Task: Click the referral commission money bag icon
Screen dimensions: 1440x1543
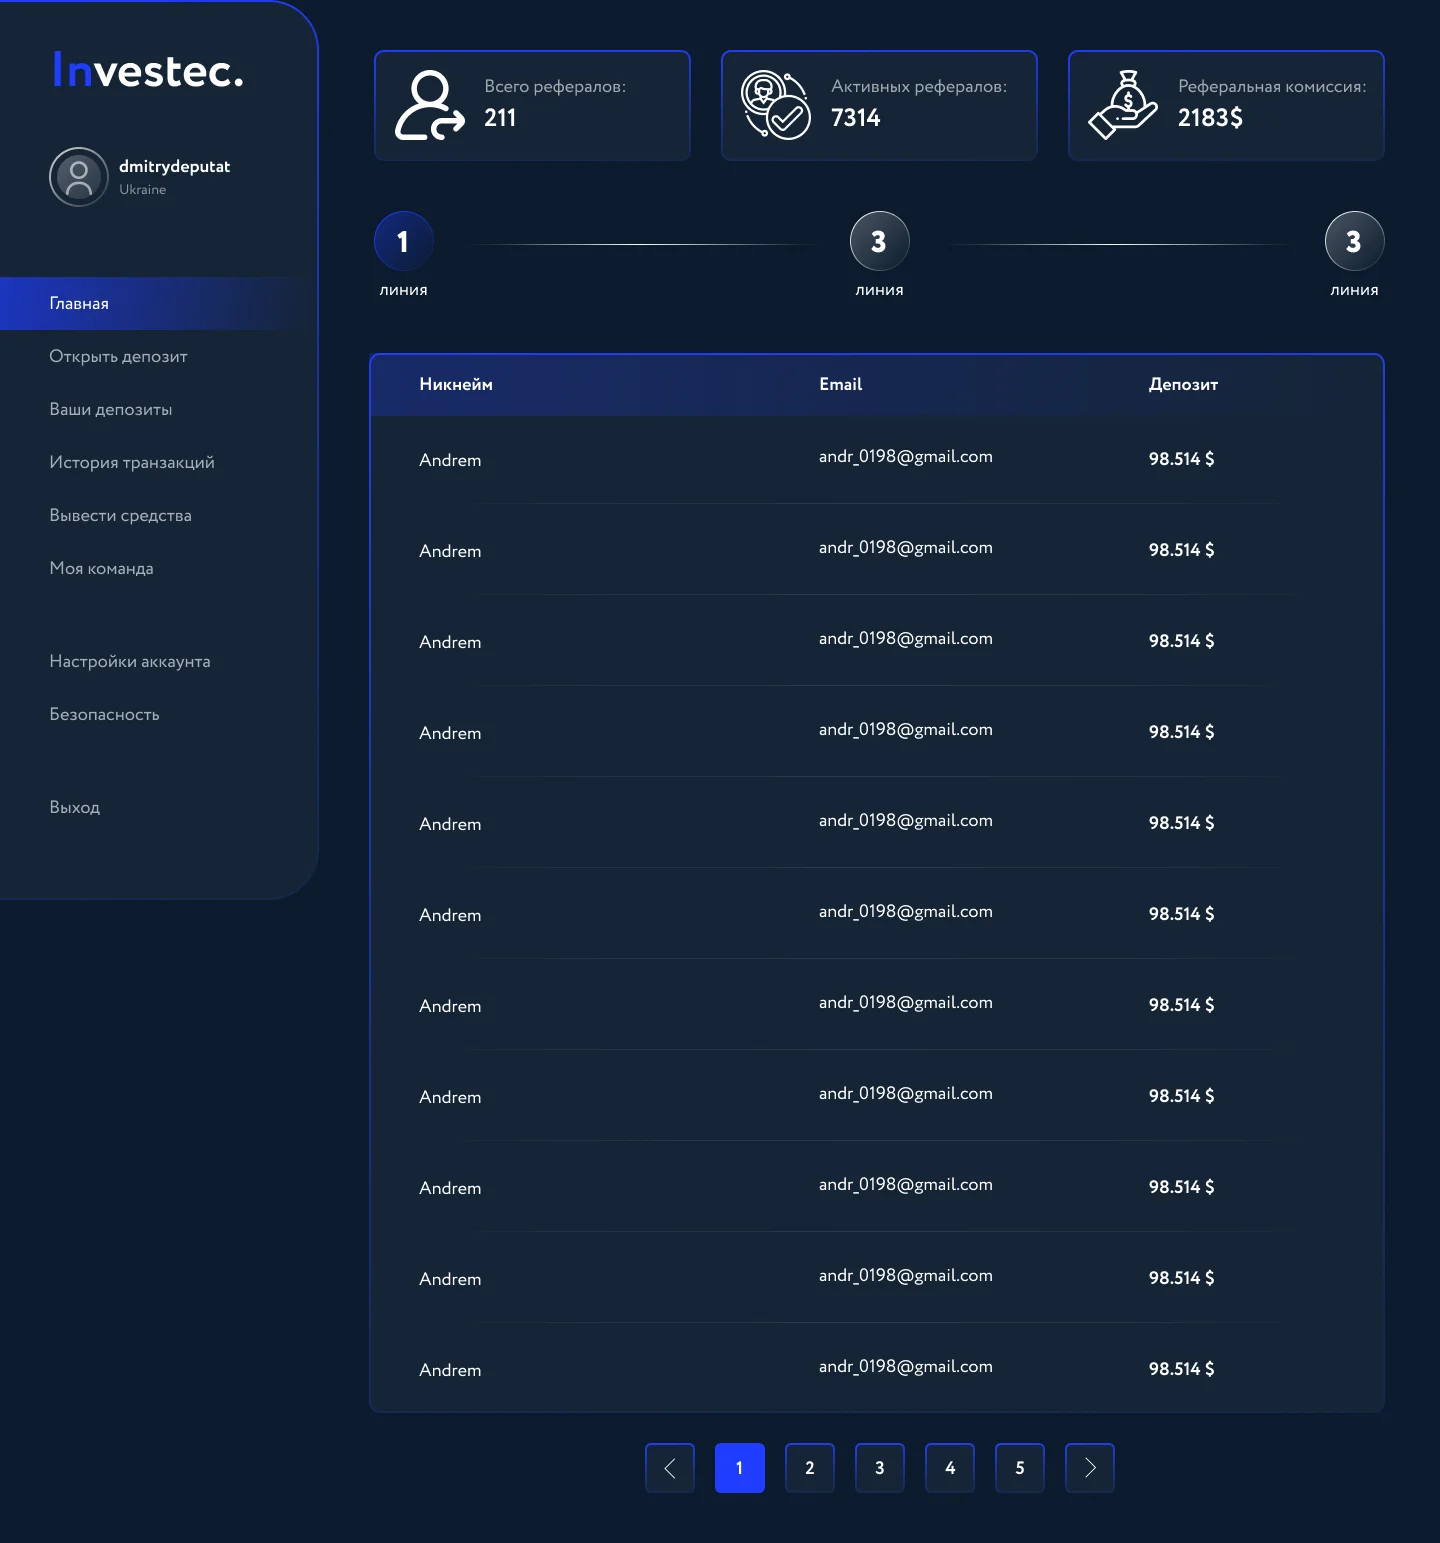Action: click(x=1123, y=105)
